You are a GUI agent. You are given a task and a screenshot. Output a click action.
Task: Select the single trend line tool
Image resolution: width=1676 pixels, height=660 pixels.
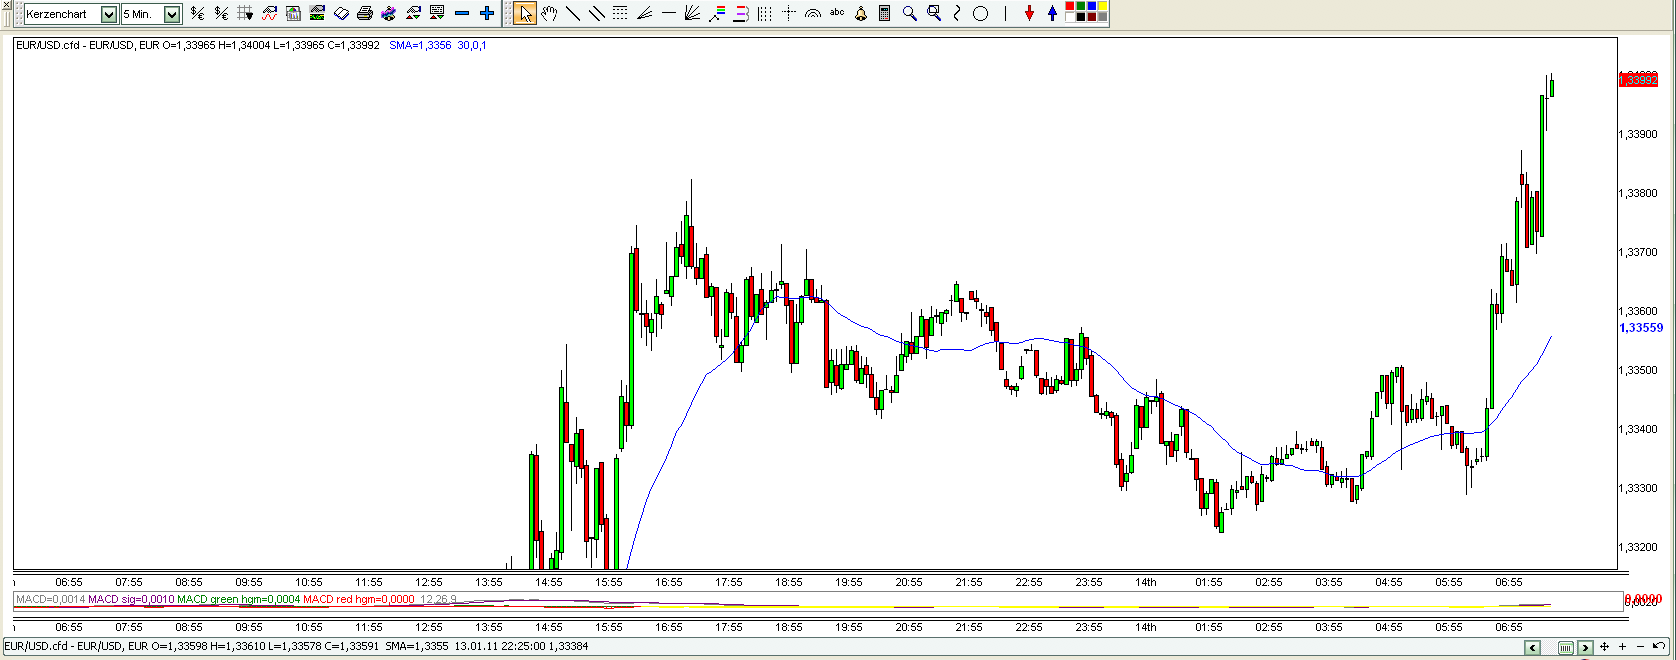pyautogui.click(x=573, y=13)
